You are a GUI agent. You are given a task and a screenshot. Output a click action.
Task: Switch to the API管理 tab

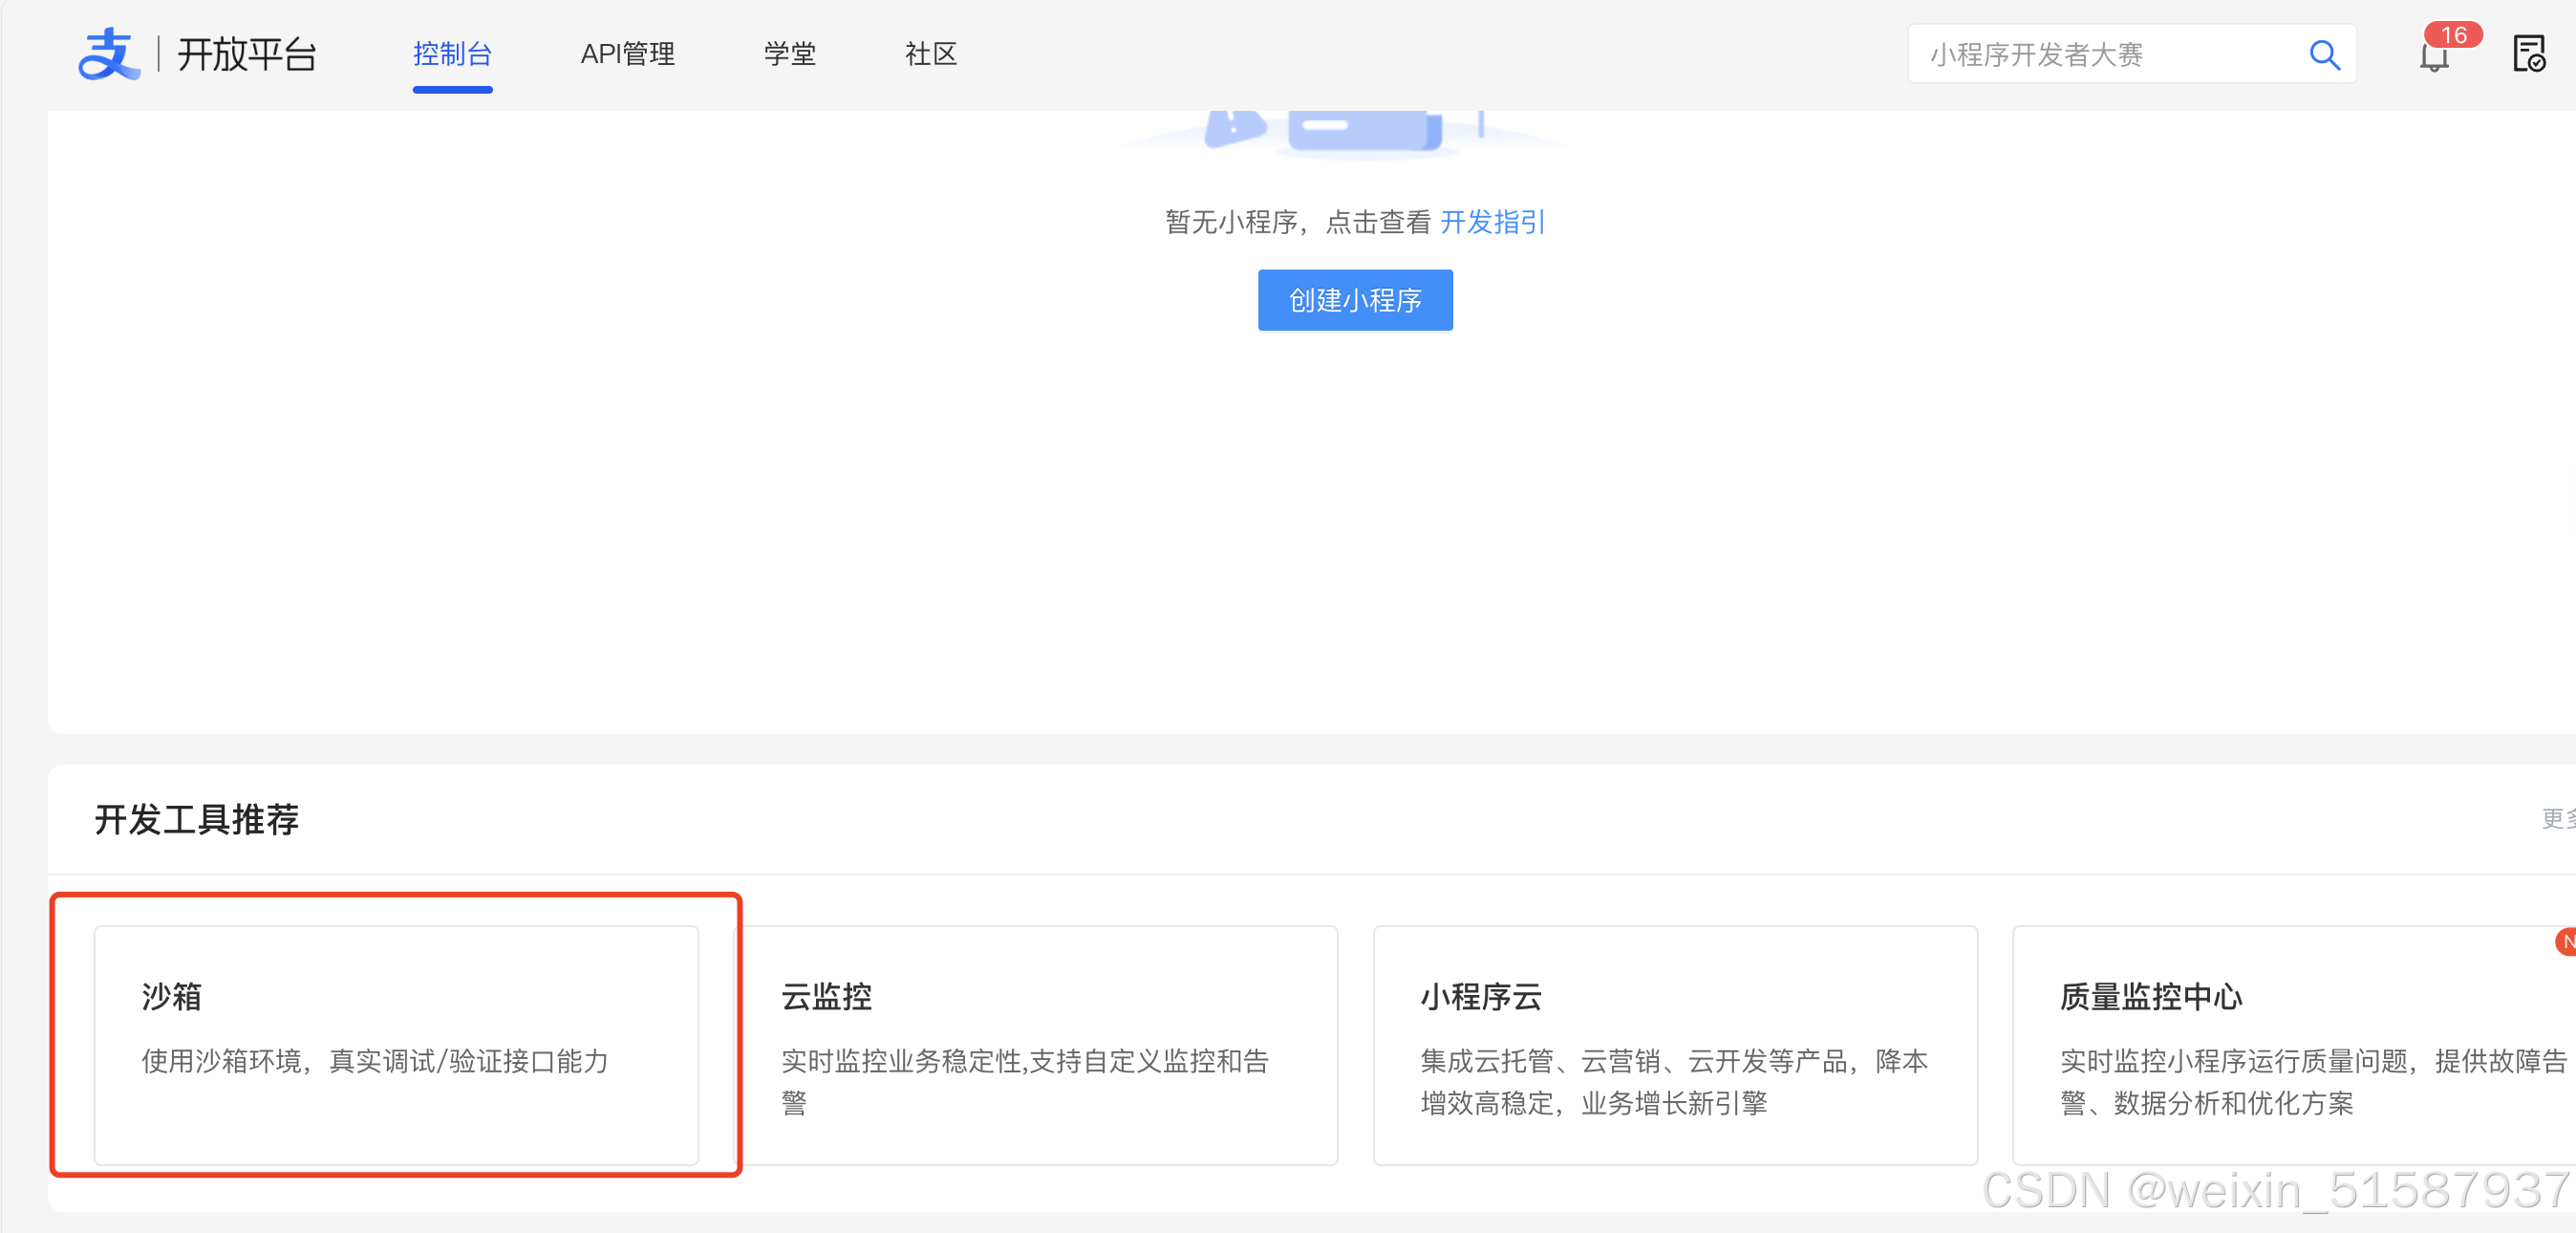(628, 54)
